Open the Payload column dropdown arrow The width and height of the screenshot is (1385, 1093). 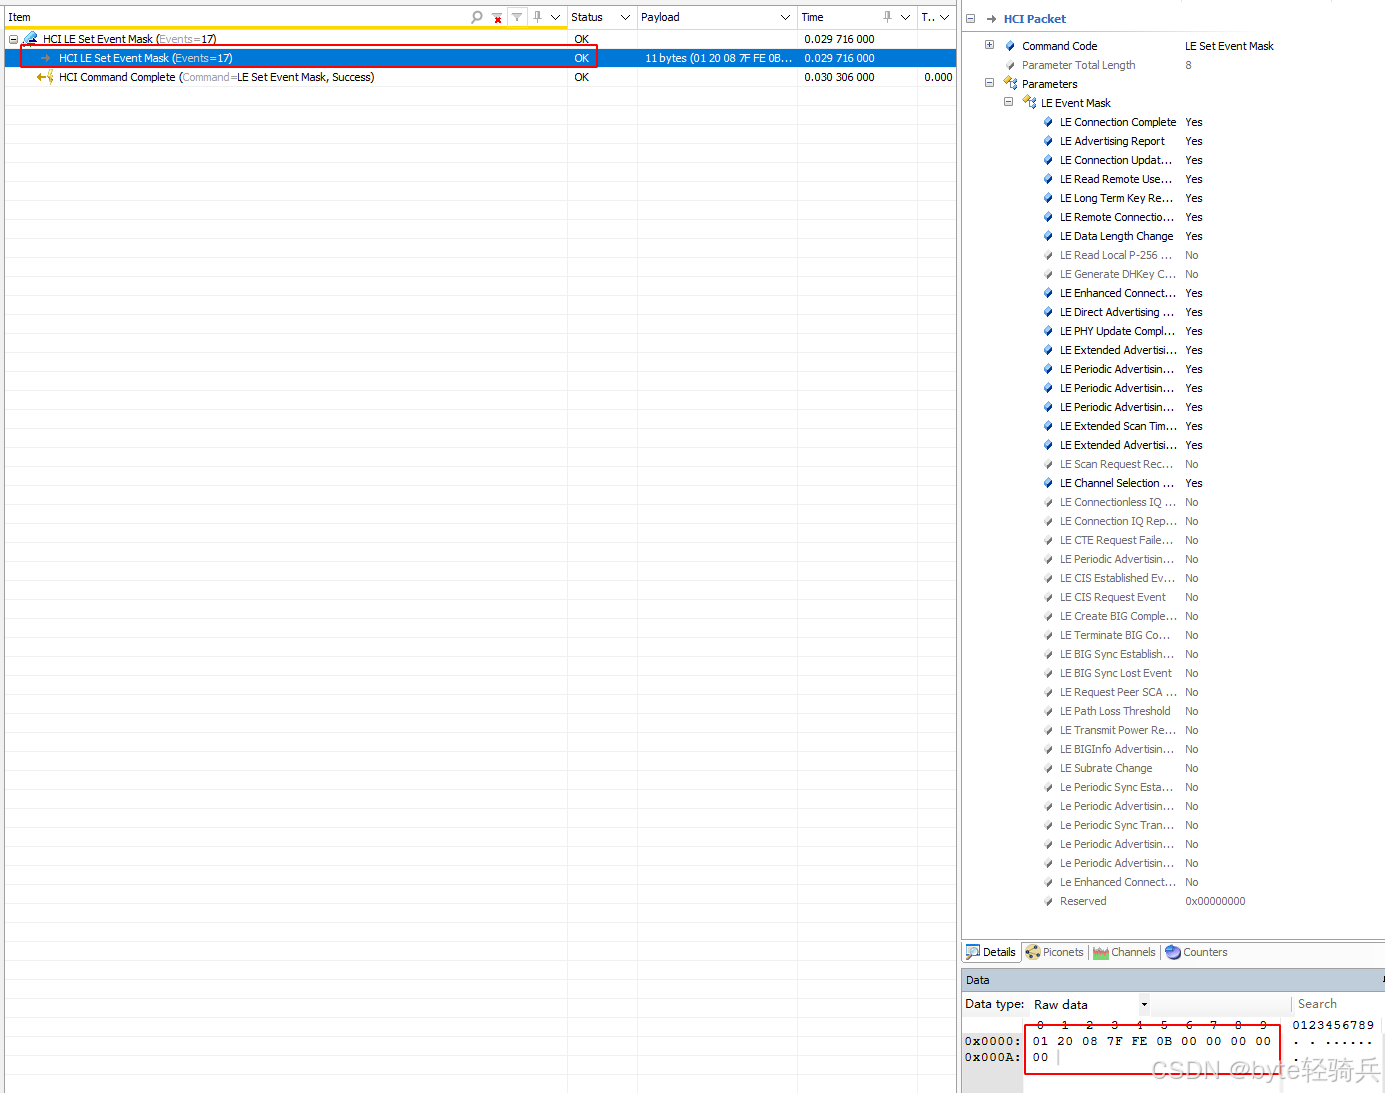[785, 17]
